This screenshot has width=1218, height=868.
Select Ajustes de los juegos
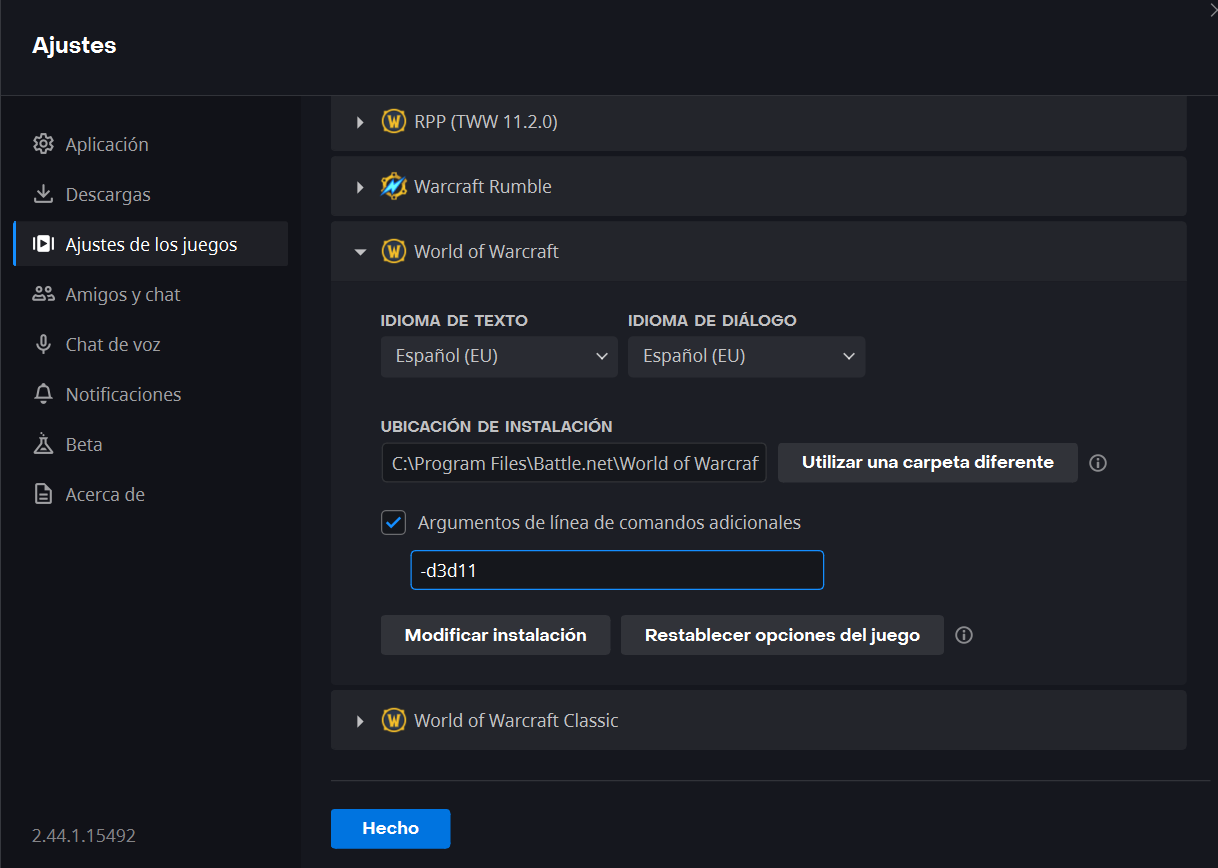click(150, 244)
